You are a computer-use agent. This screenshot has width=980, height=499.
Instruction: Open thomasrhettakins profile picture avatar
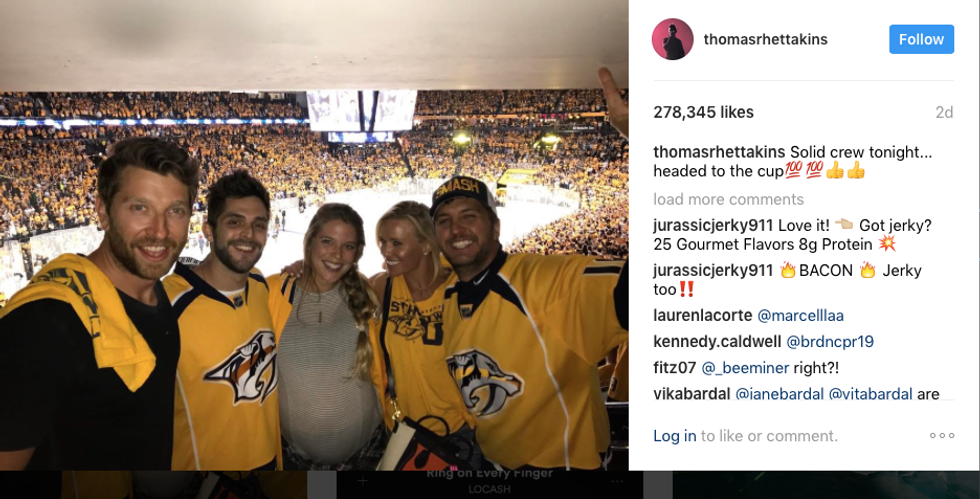tap(673, 40)
